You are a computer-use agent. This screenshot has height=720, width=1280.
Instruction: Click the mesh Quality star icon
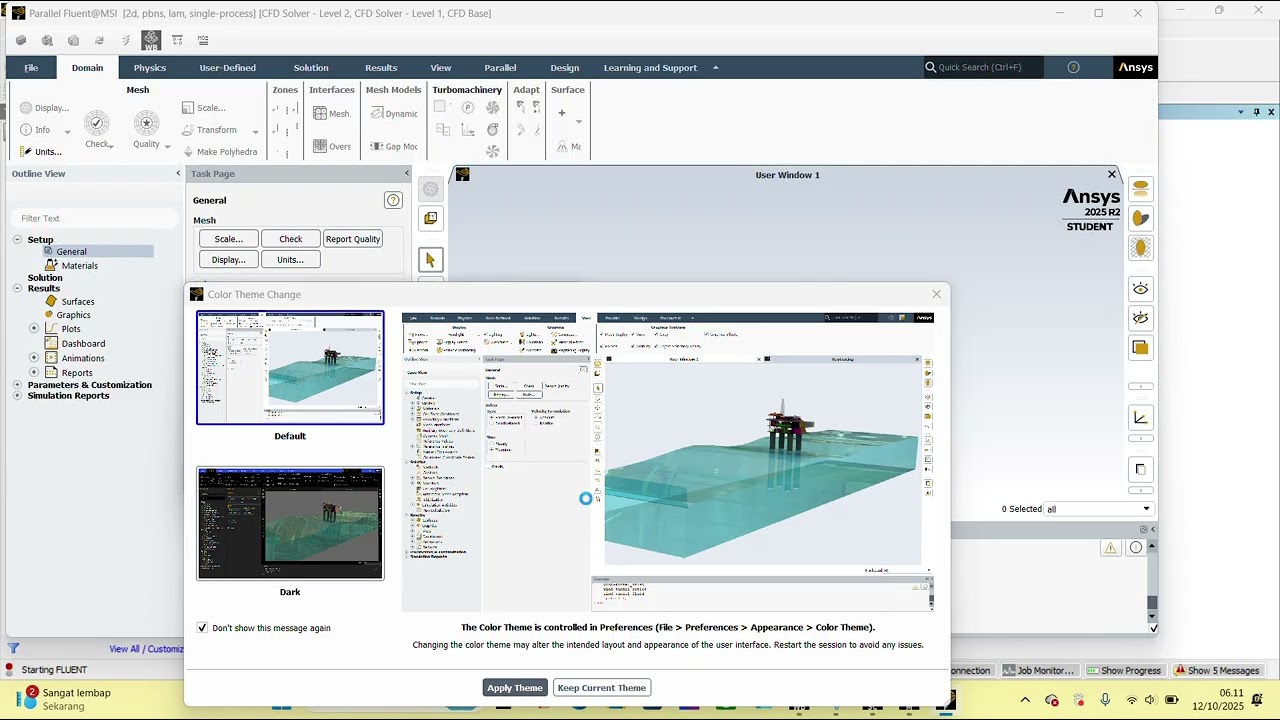pos(146,123)
